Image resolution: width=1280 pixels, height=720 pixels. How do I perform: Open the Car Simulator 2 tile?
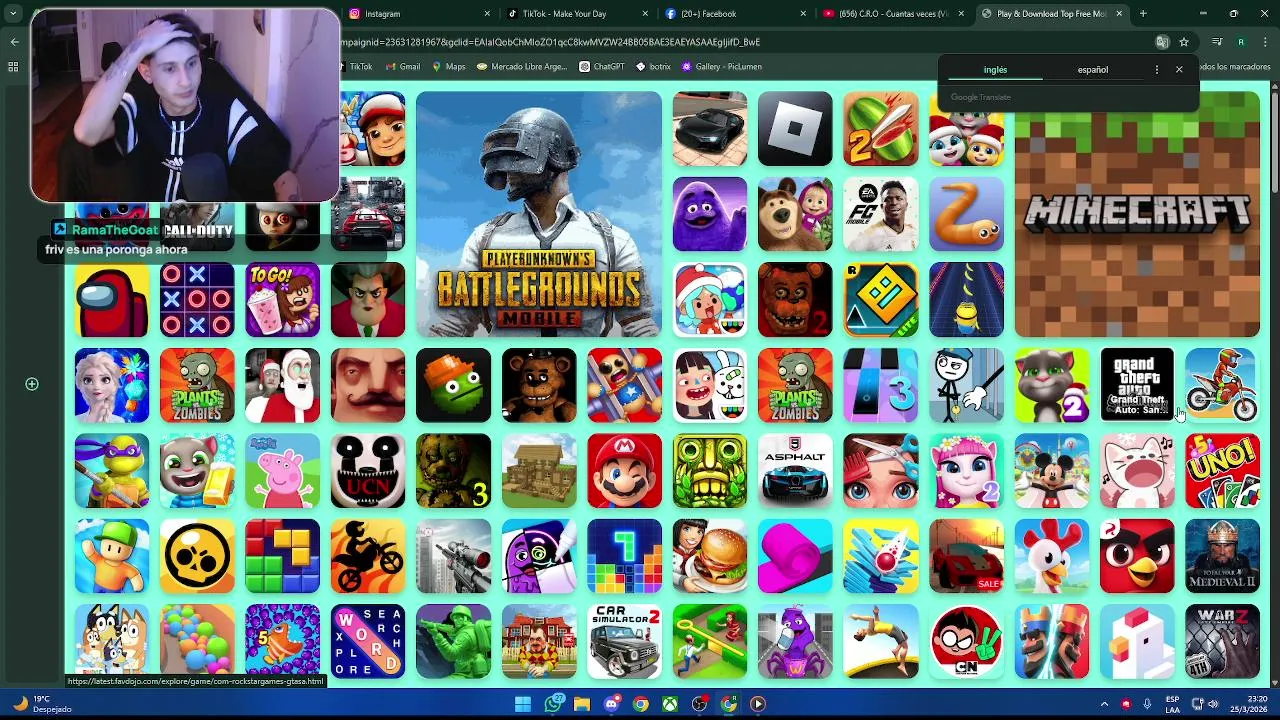(624, 642)
